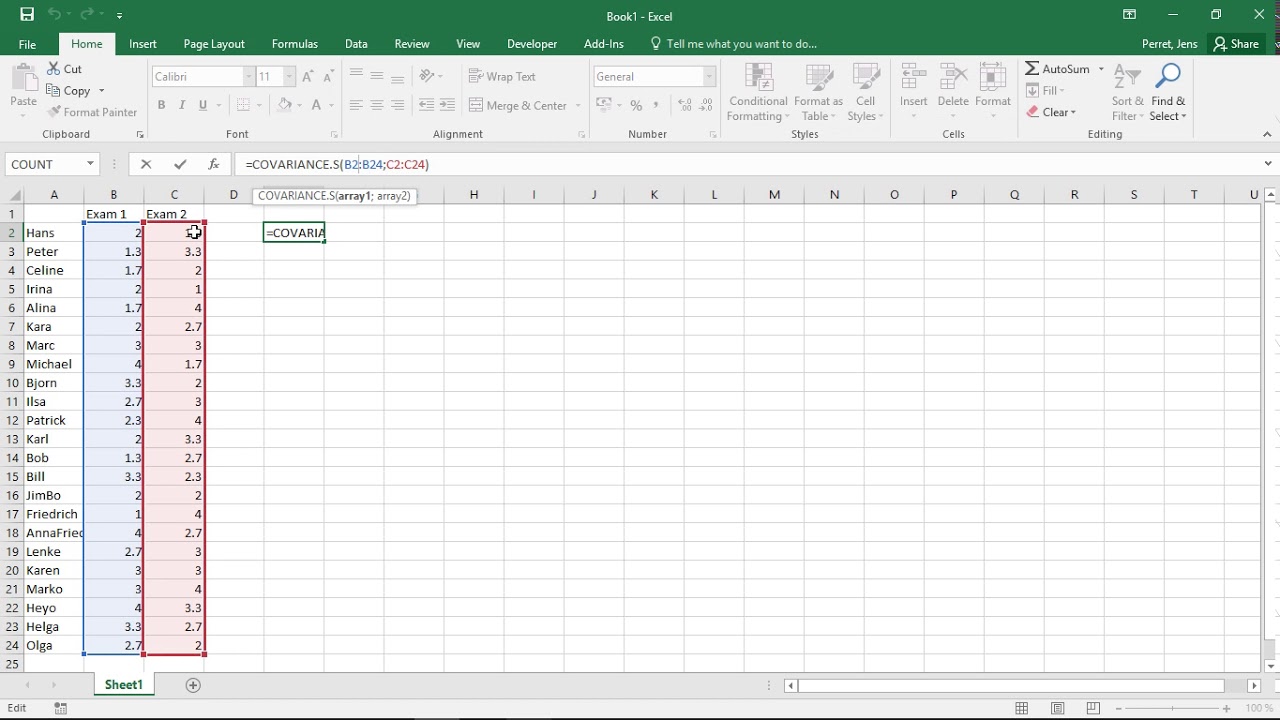The height and width of the screenshot is (720, 1280).
Task: Open the font size dropdown
Action: pos(289,77)
